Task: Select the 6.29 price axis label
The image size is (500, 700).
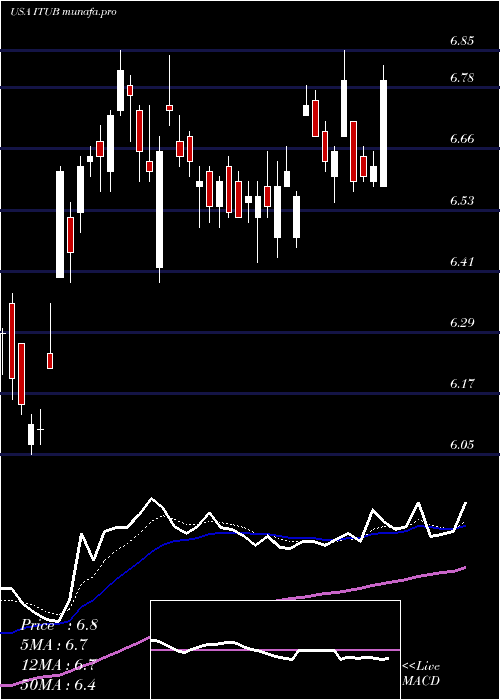Action: click(462, 322)
